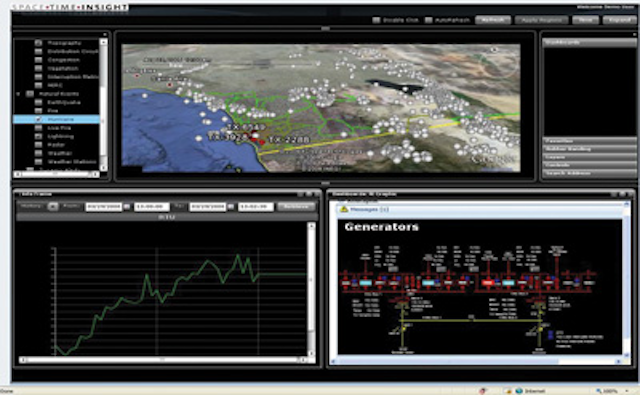Open the Dashboards section header
The image size is (640, 395).
click(x=589, y=42)
